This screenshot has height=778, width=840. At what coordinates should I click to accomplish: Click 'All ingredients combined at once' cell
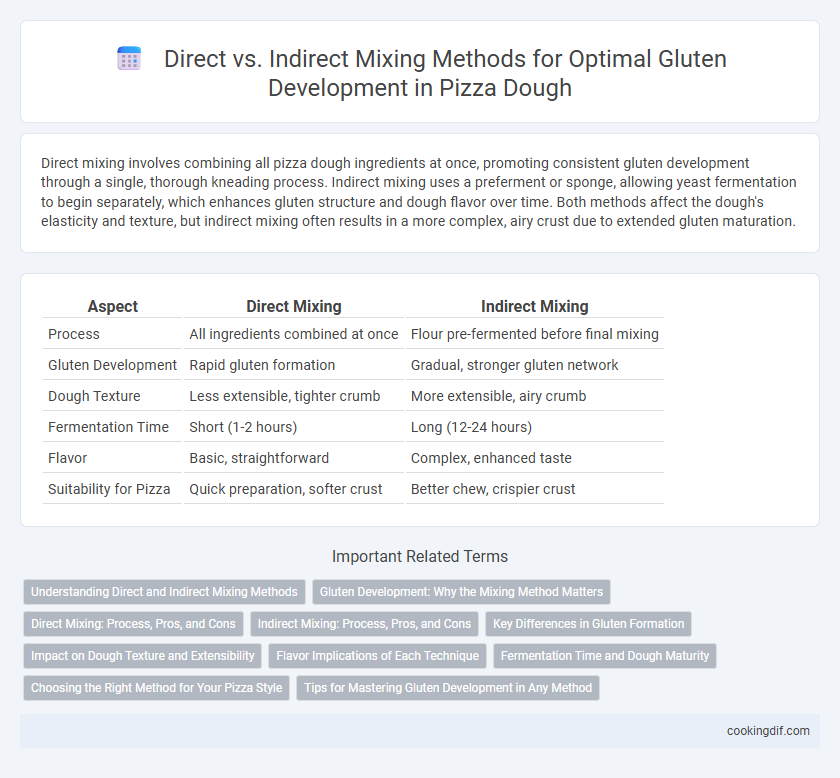pos(294,334)
